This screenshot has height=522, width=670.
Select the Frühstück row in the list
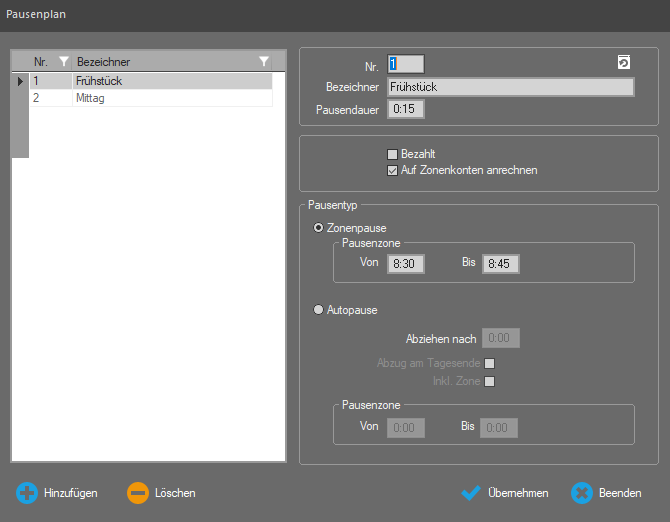click(x=150, y=81)
